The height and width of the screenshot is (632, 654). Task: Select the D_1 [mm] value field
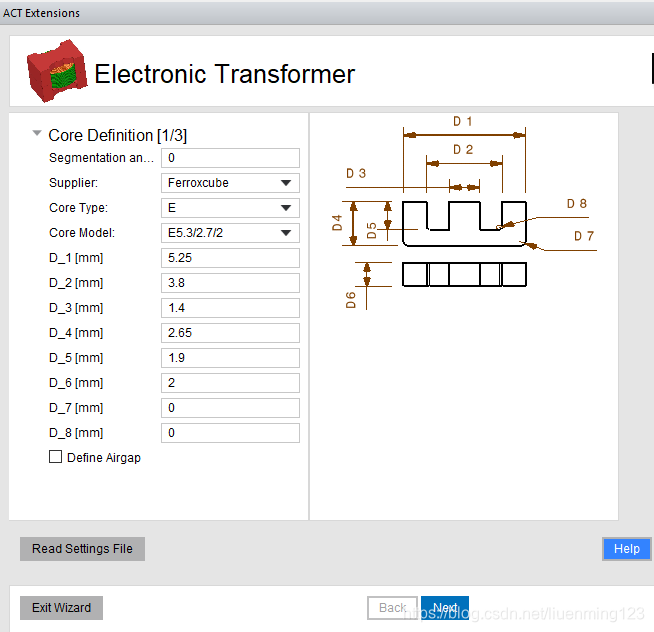[x=230, y=258]
